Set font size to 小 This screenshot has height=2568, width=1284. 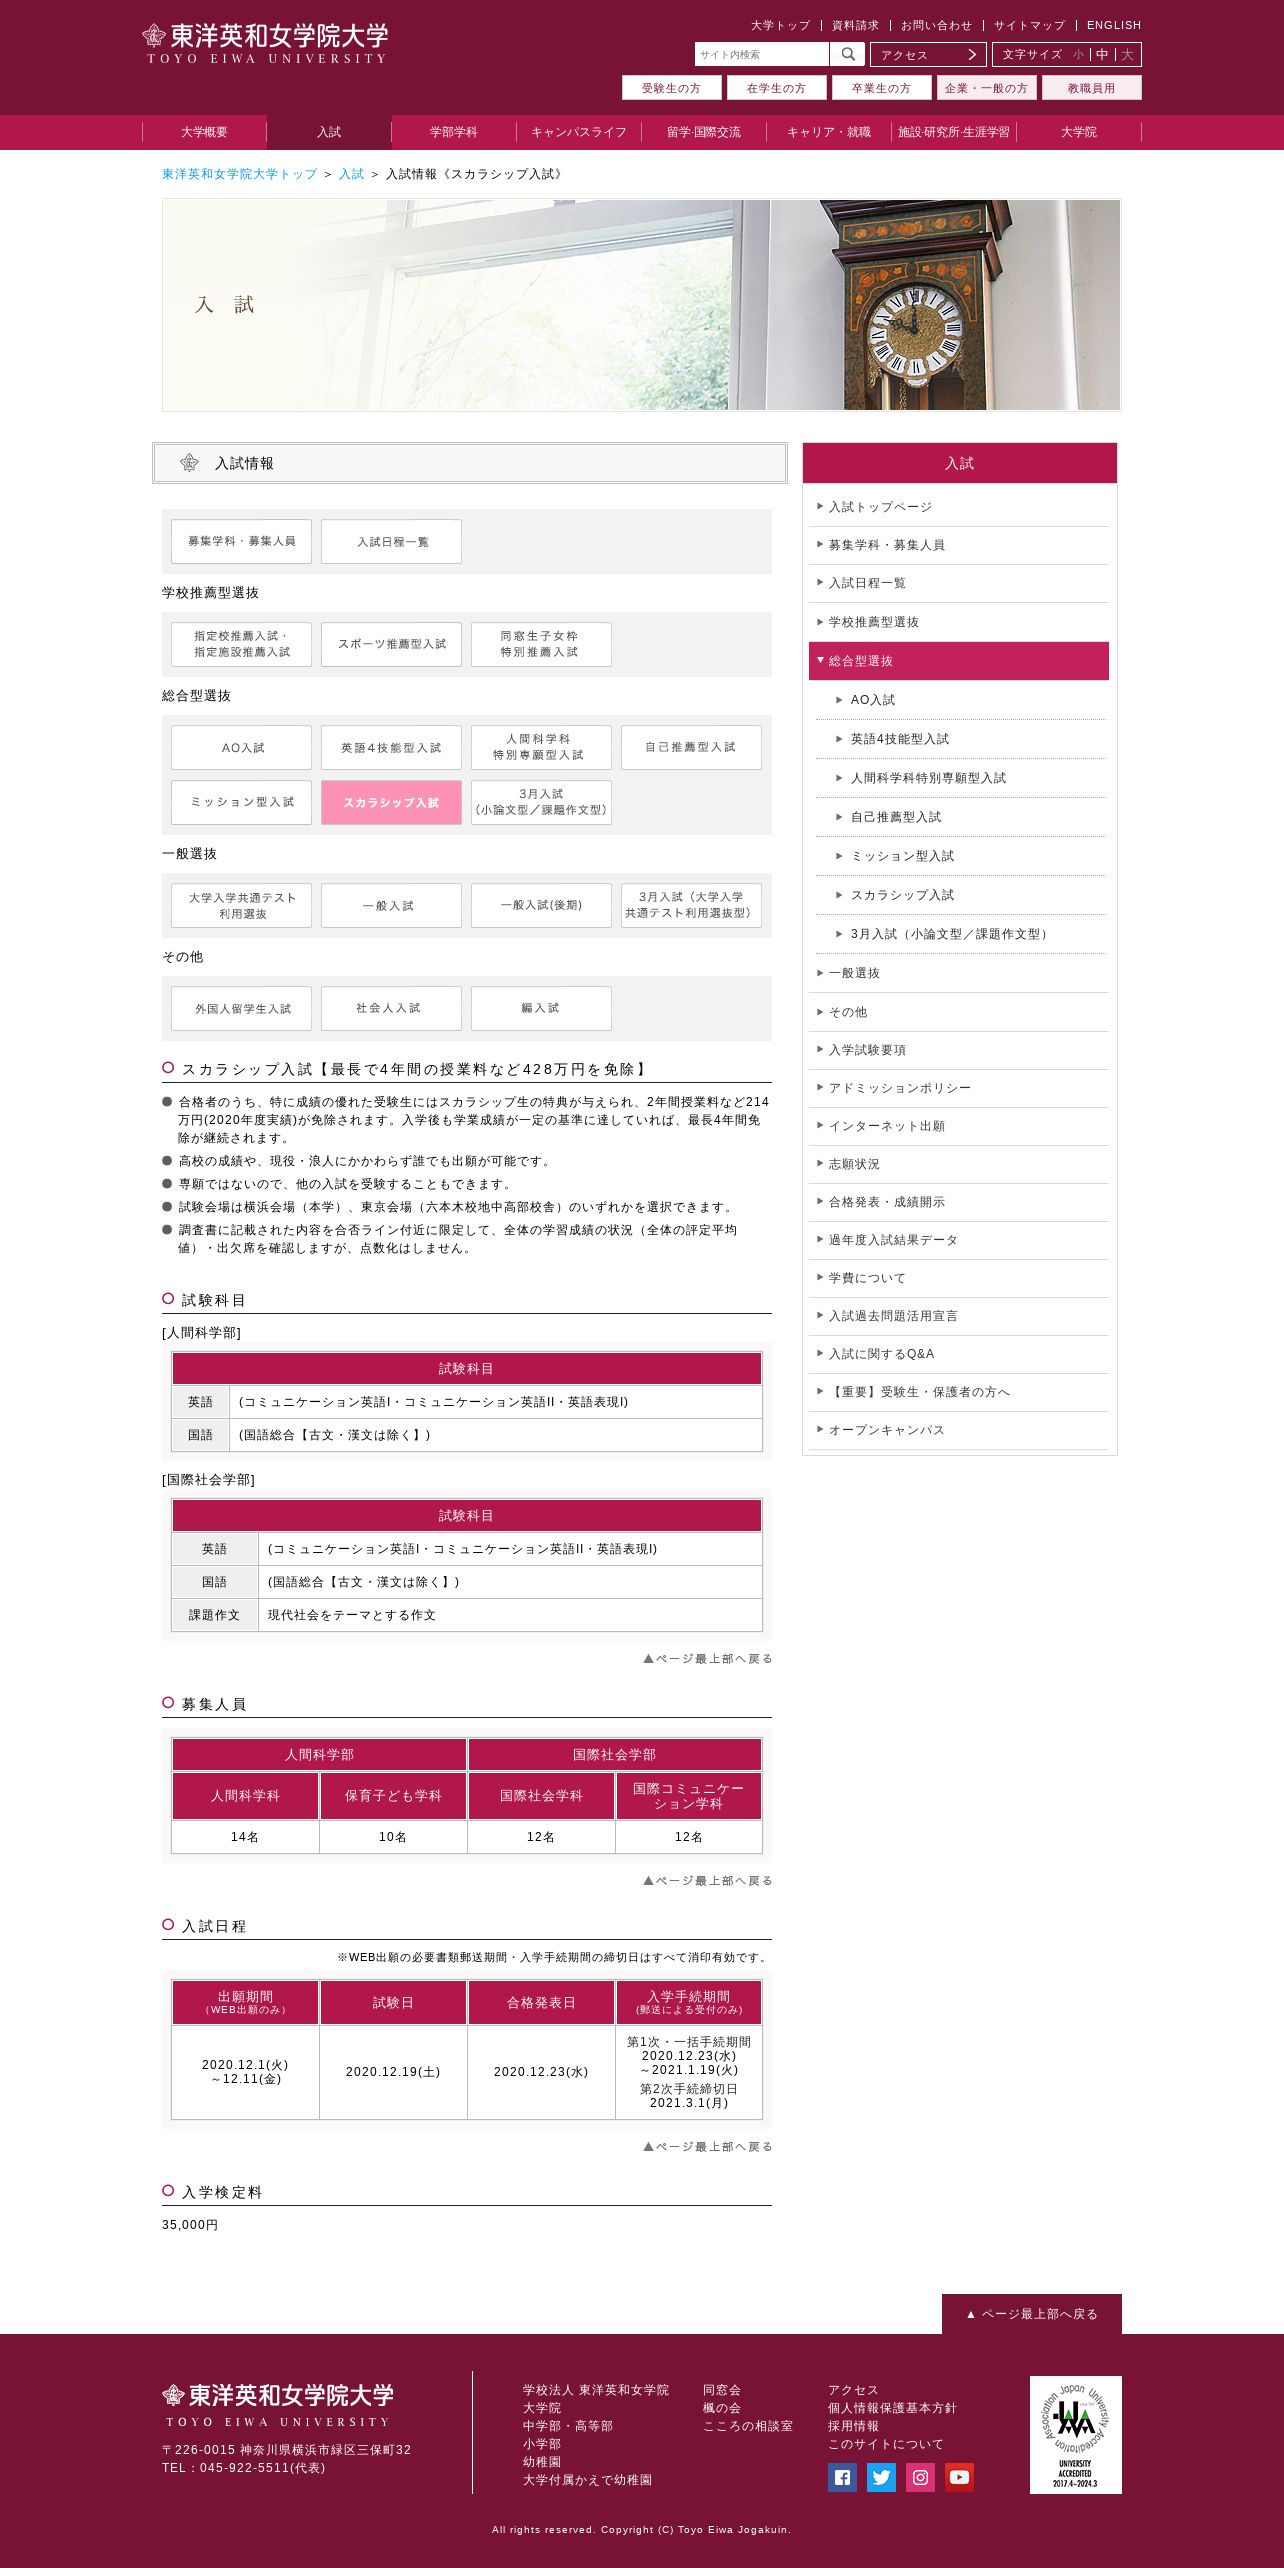point(1078,55)
